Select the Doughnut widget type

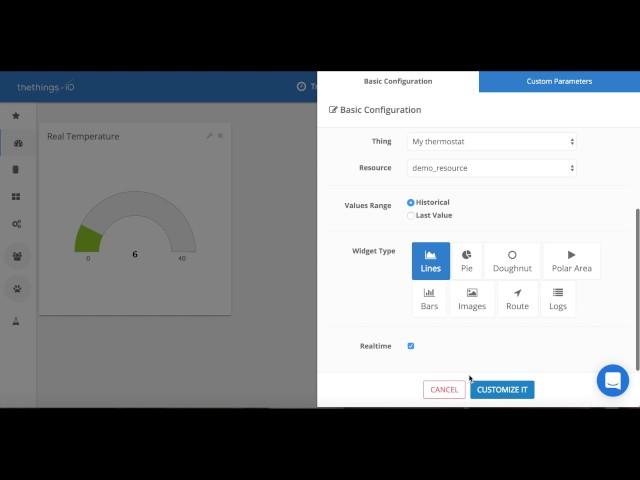click(512, 261)
